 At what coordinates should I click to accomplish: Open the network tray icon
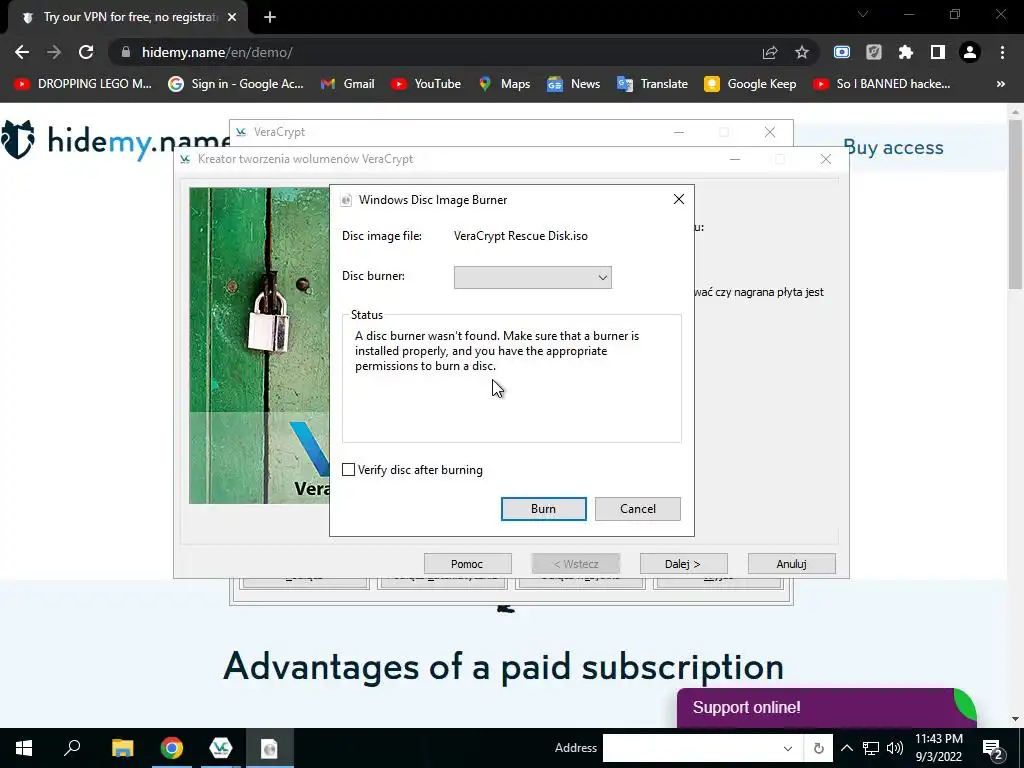pos(871,748)
